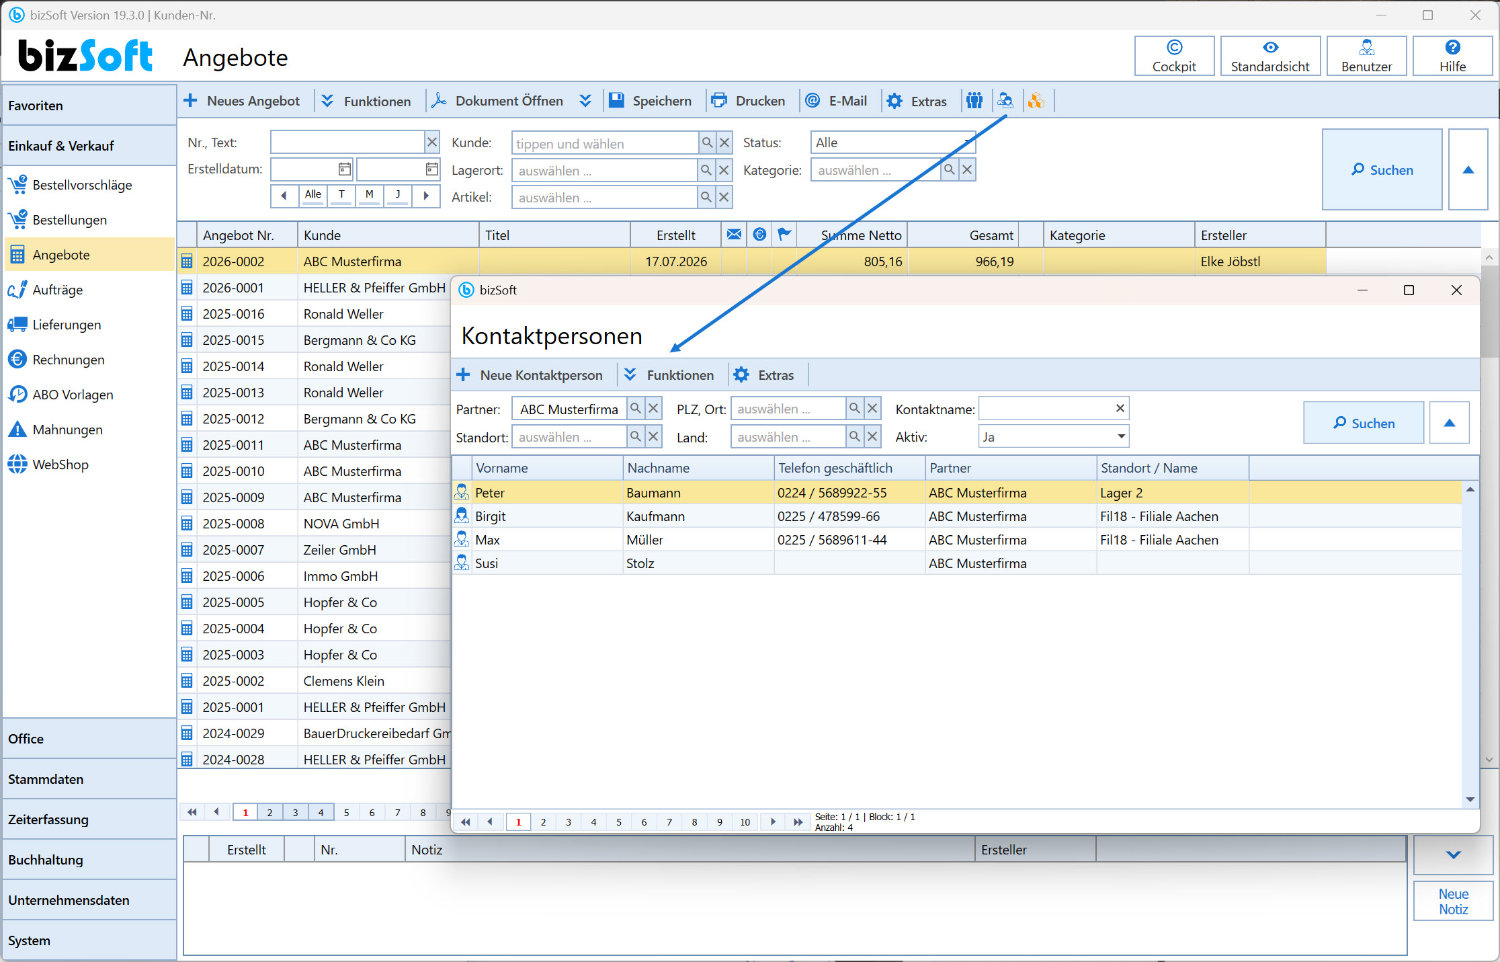Click the Neue Notiz button
Screen dimensions: 1500x962
[x=1453, y=901]
